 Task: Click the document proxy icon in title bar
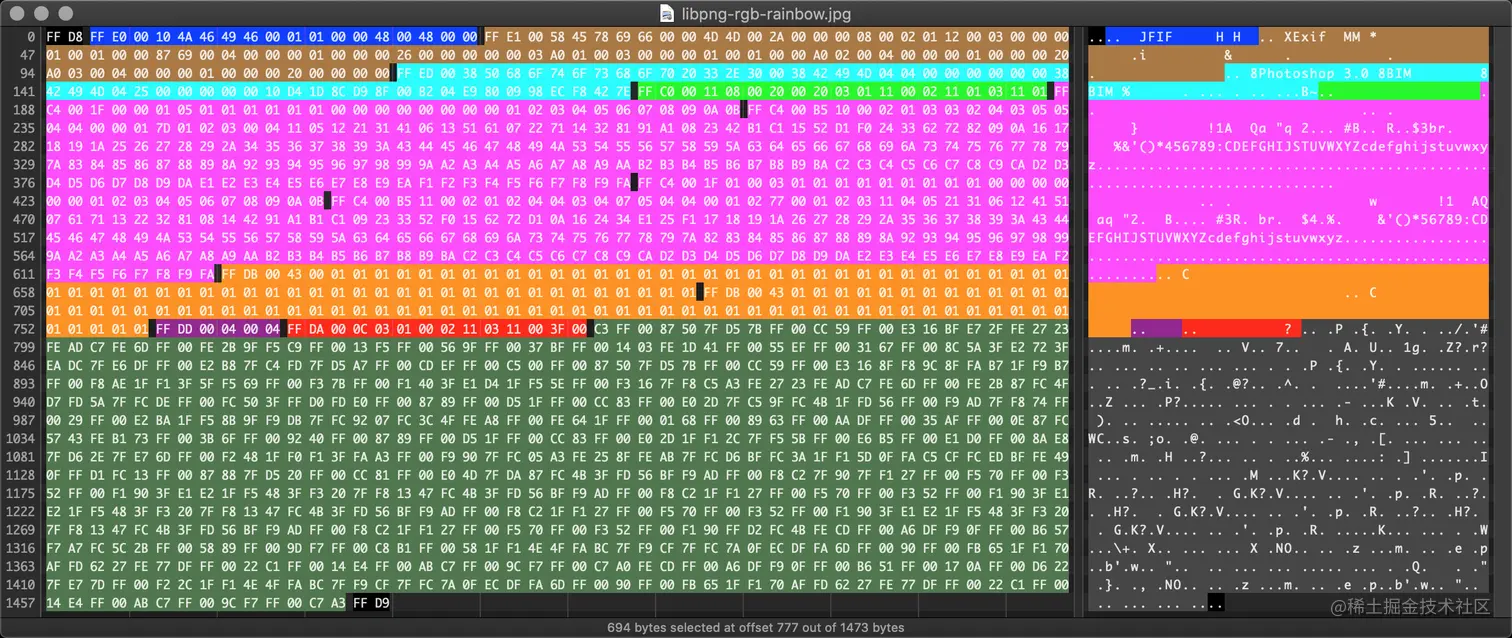pyautogui.click(x=666, y=14)
